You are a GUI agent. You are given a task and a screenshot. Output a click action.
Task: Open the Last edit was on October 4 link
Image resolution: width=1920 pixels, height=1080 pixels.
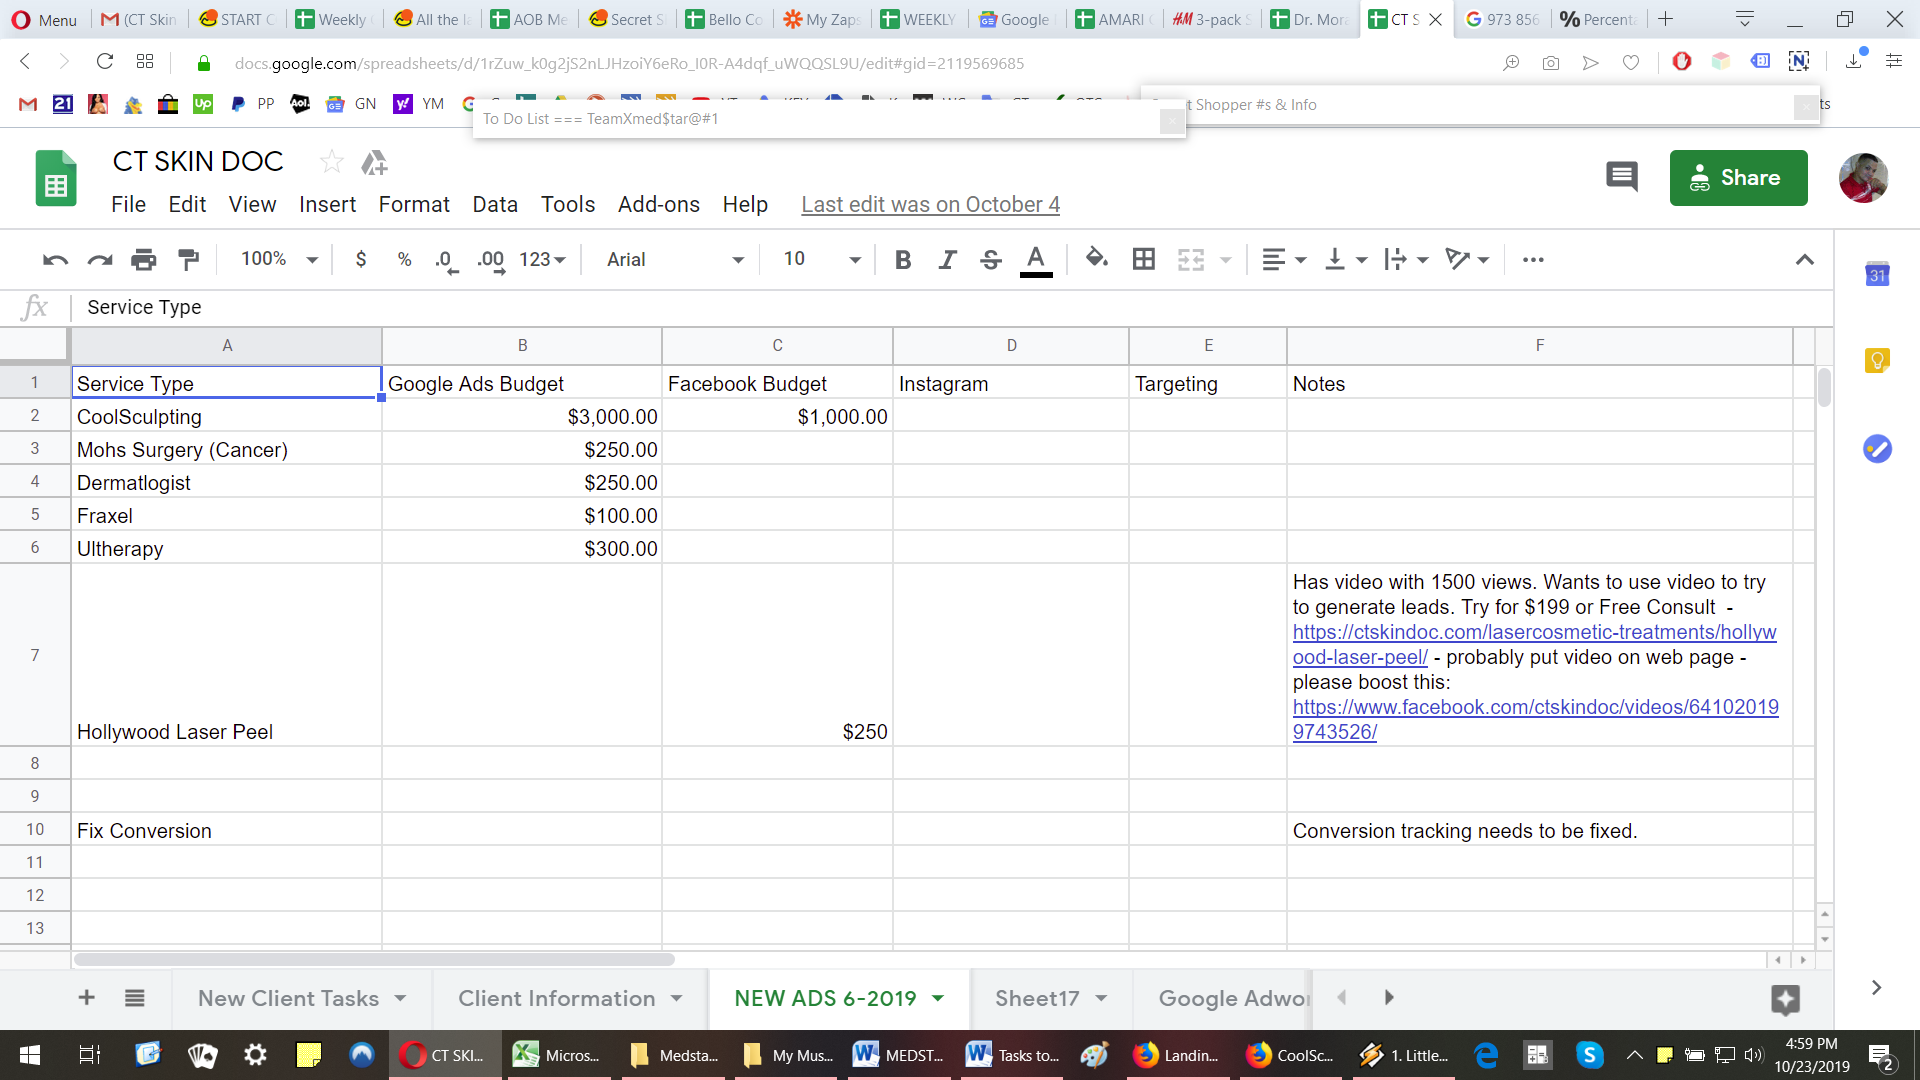930,205
